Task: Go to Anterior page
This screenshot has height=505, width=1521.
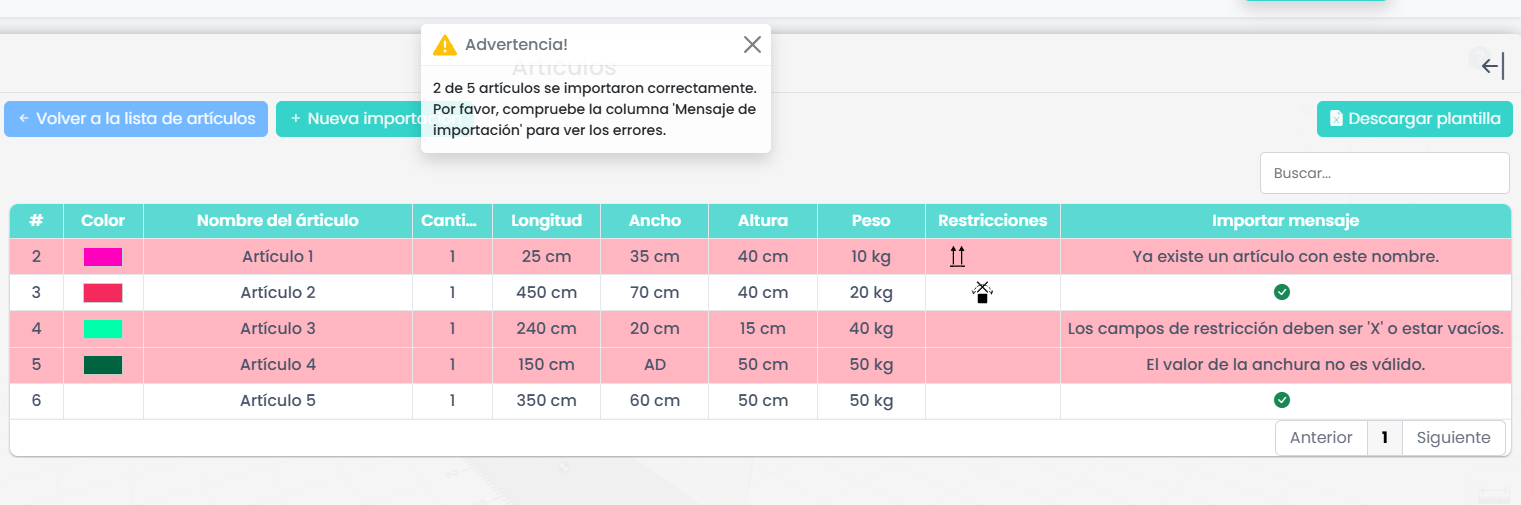Action: 1321,438
